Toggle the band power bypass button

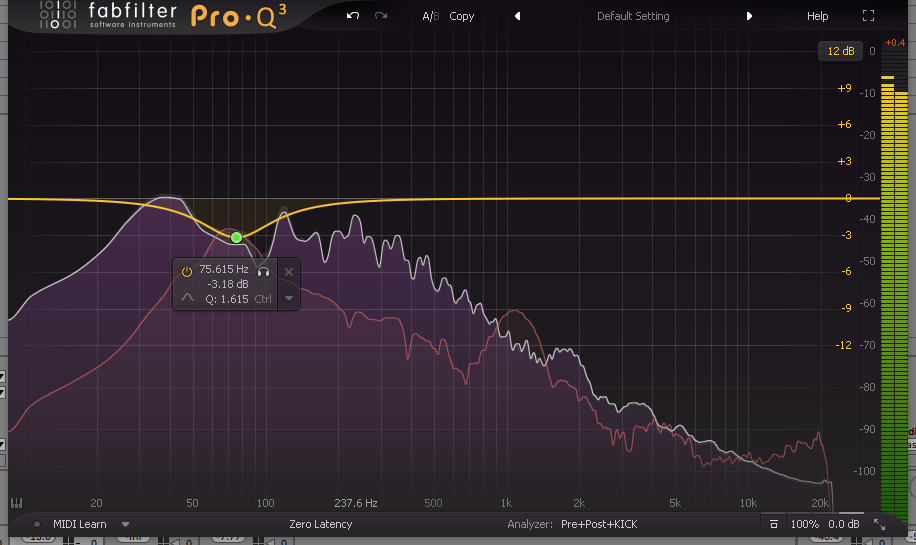[x=187, y=272]
